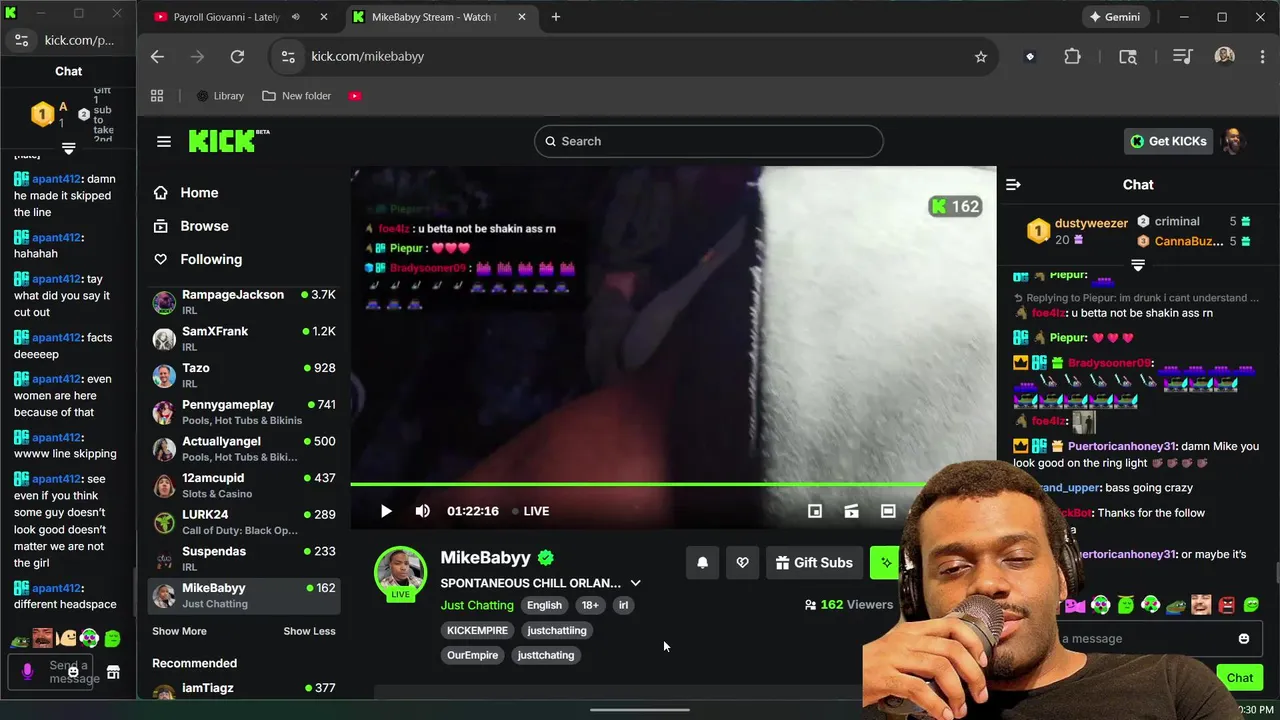Open Suspendas channel in sidebar
This screenshot has width=1280, height=720.
point(244,558)
